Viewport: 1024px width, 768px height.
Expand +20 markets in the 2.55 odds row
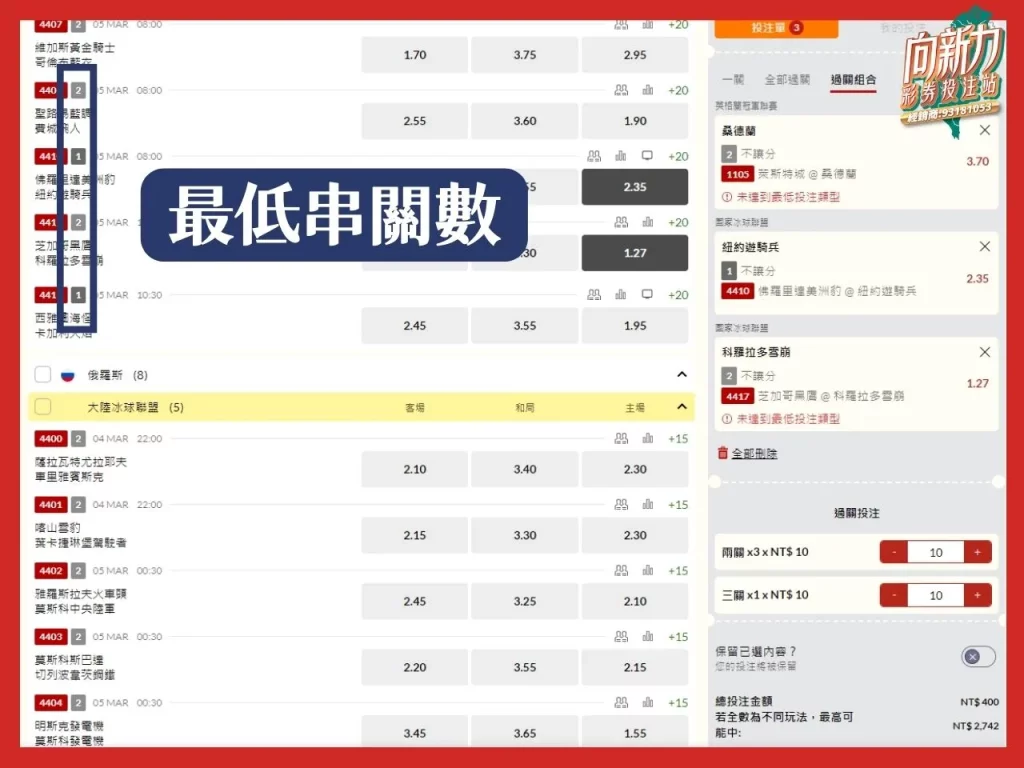tap(678, 90)
